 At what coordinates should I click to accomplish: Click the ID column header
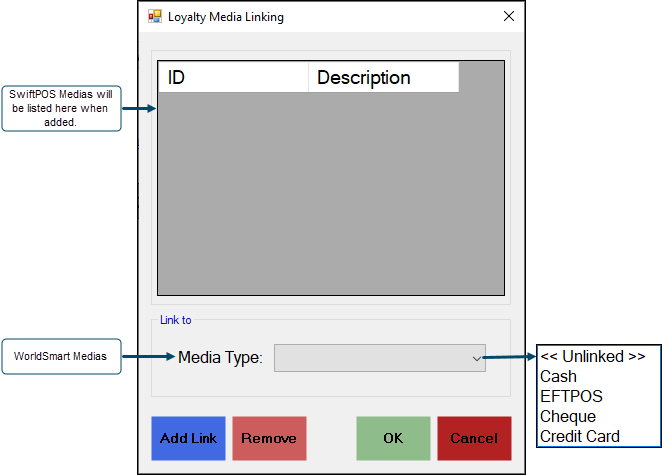tap(233, 77)
